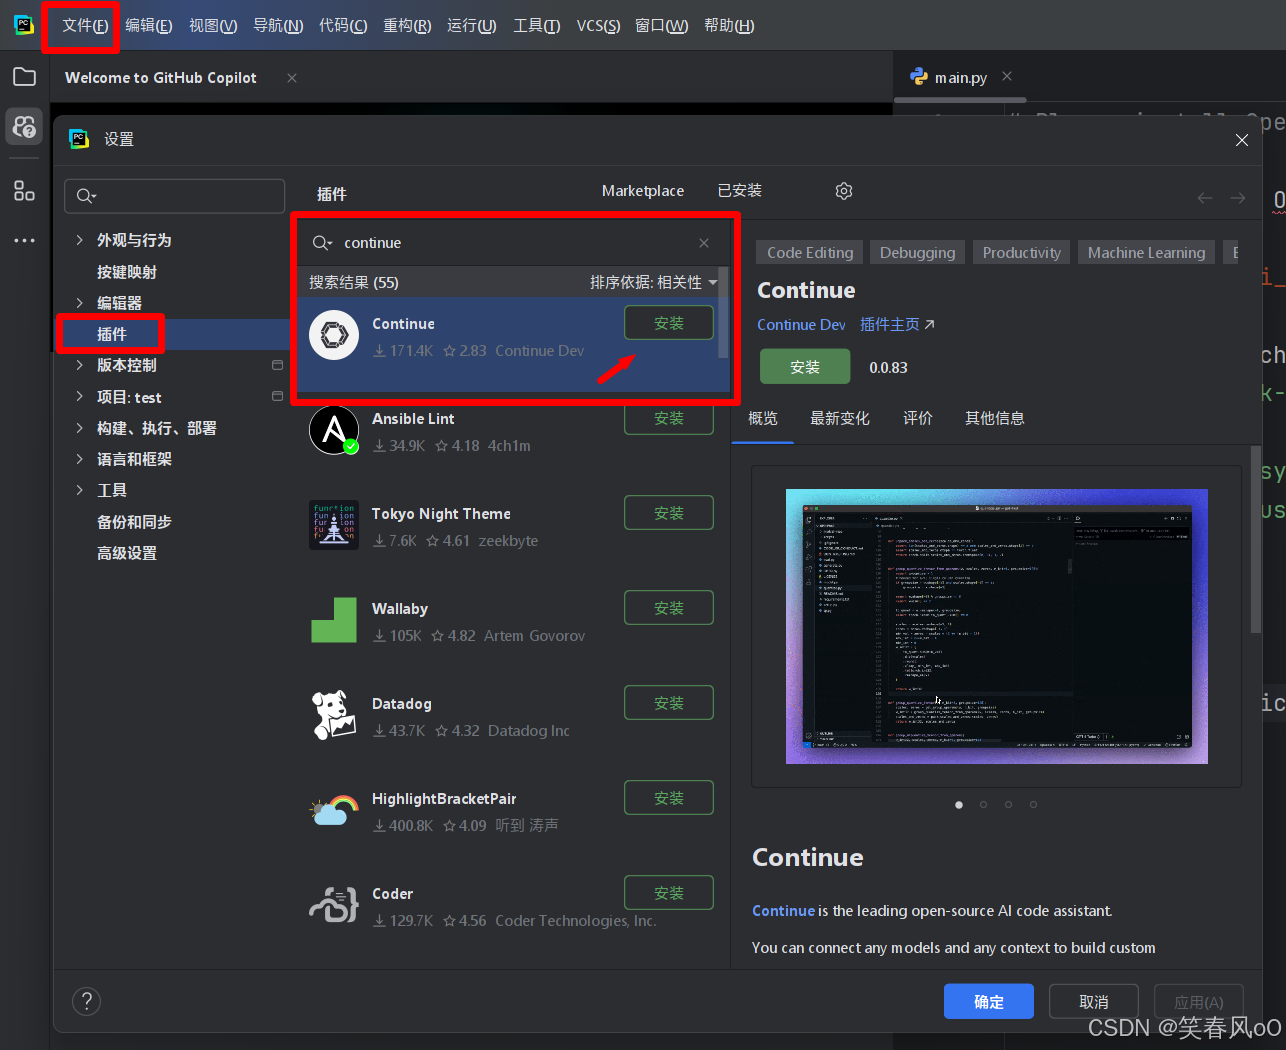Click the settings search input field
The image size is (1286, 1050).
(175, 196)
